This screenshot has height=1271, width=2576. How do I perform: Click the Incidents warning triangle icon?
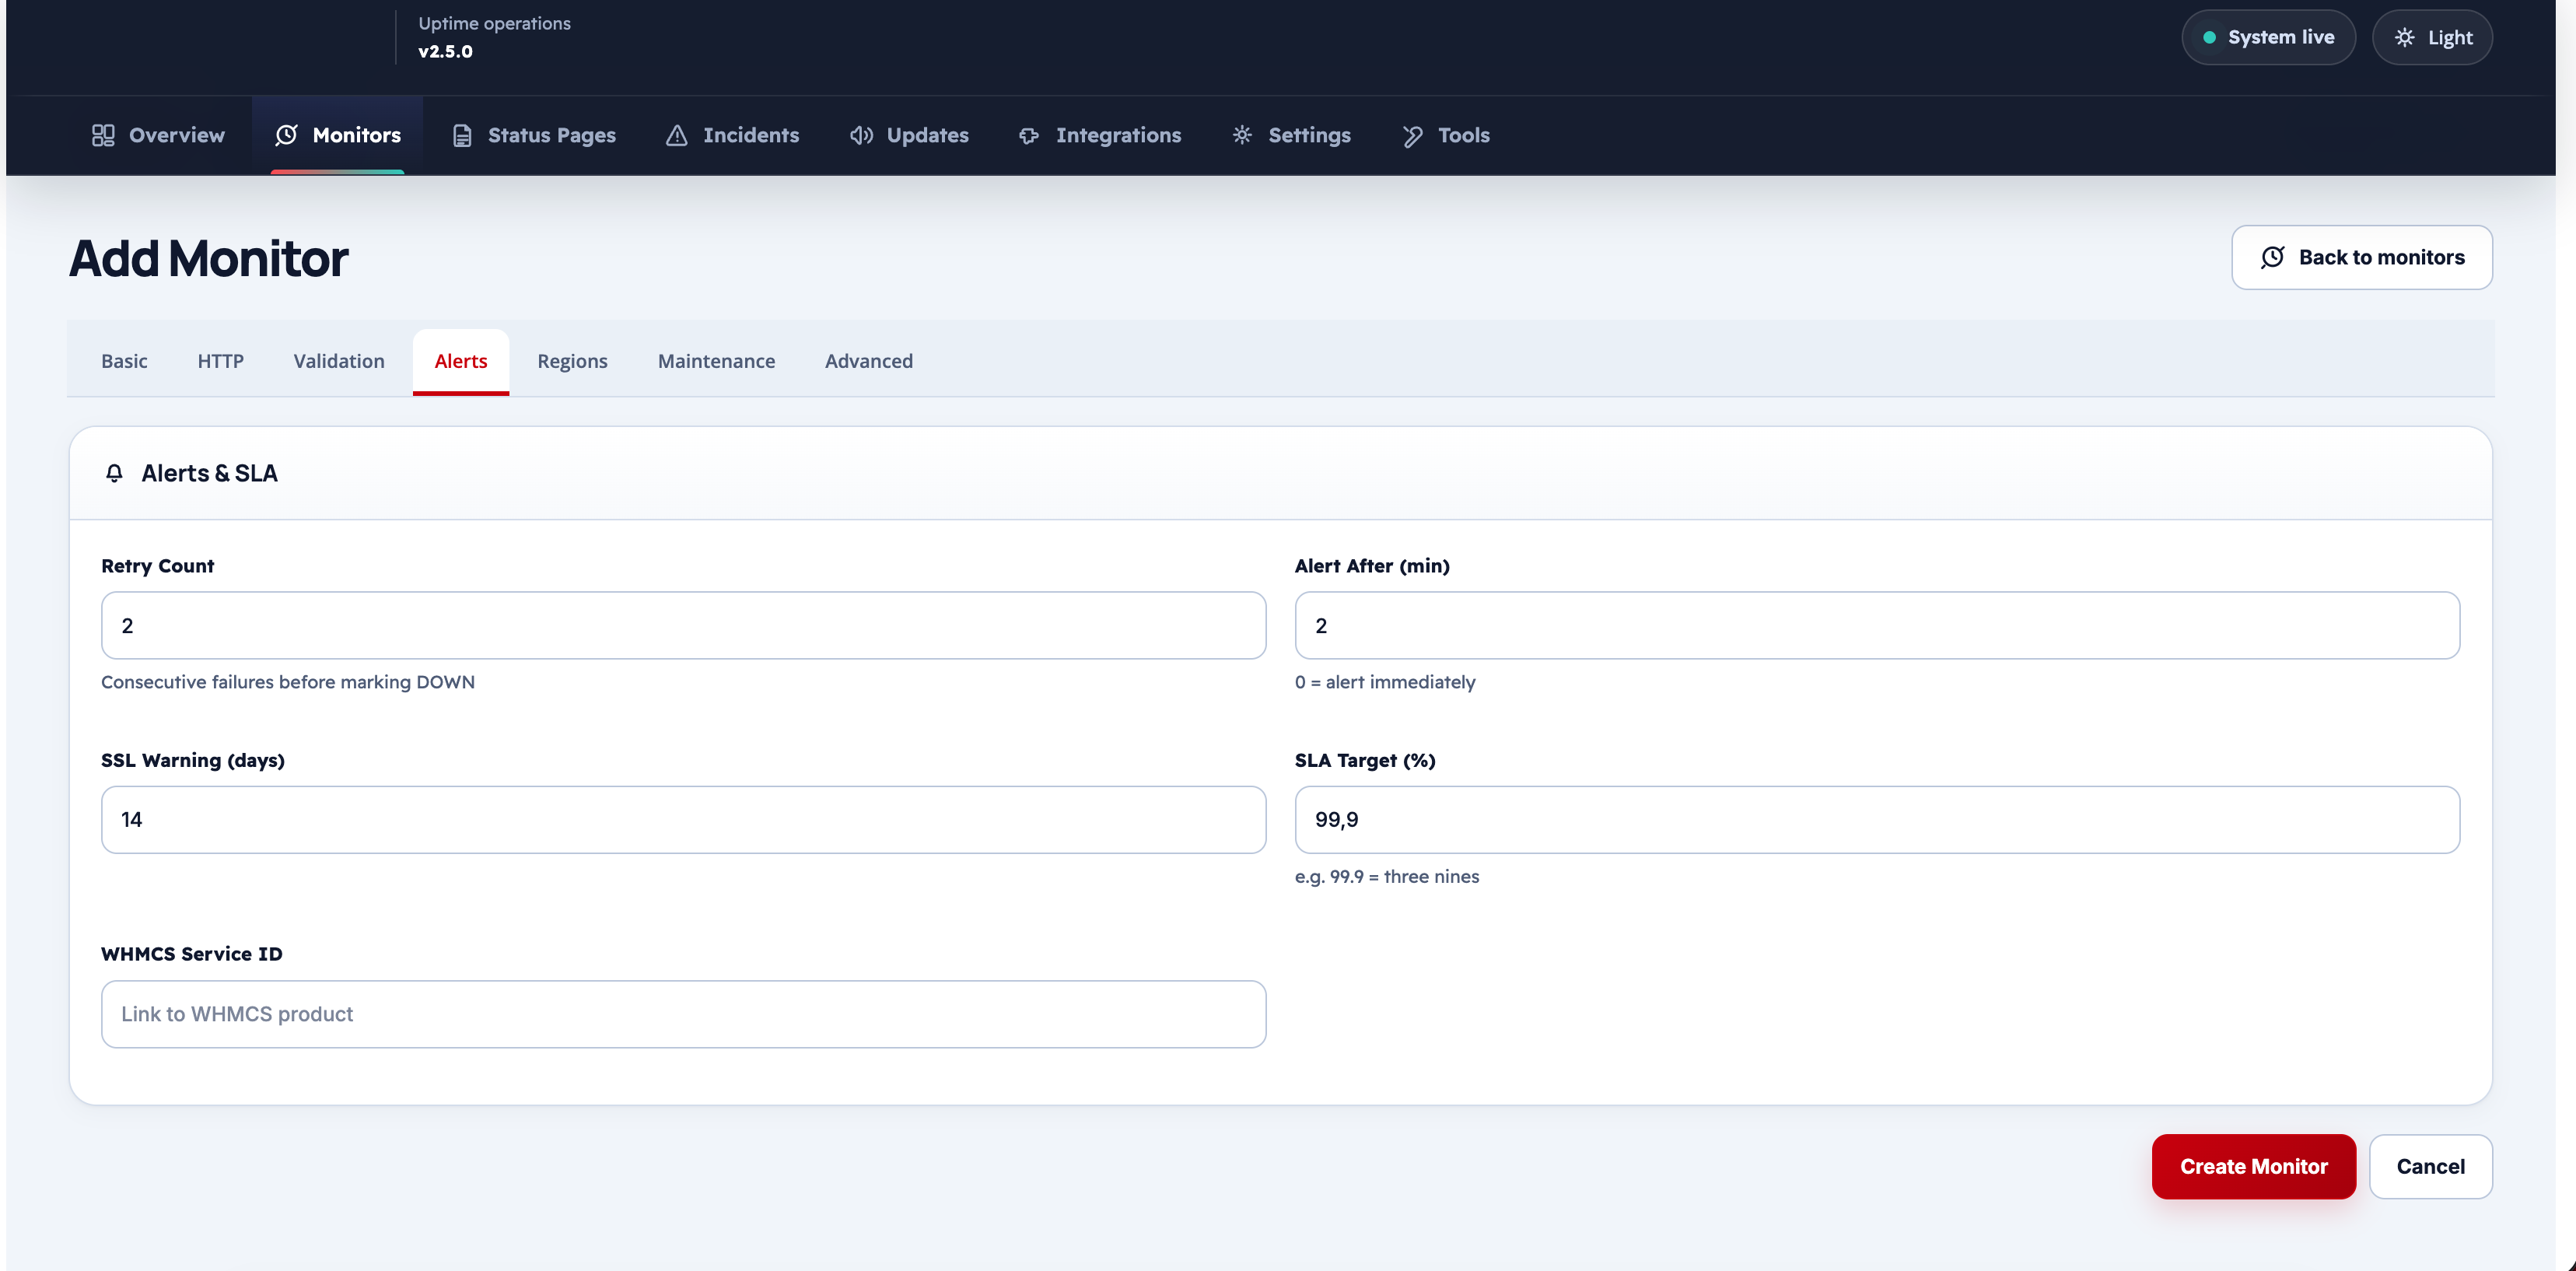coord(677,135)
